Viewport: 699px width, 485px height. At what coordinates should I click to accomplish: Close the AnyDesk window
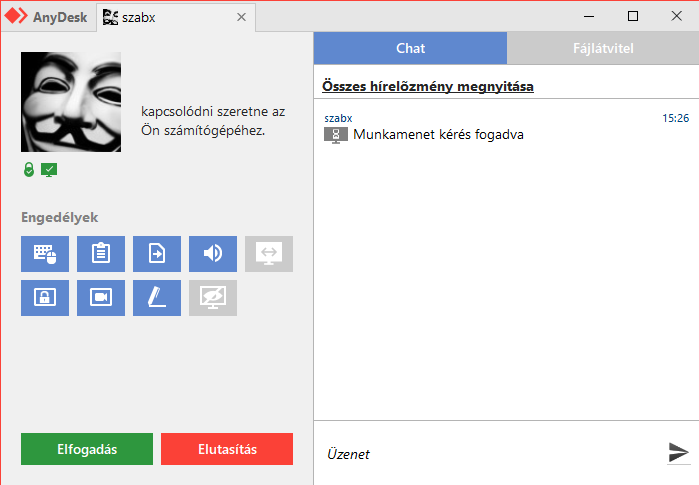click(x=676, y=16)
